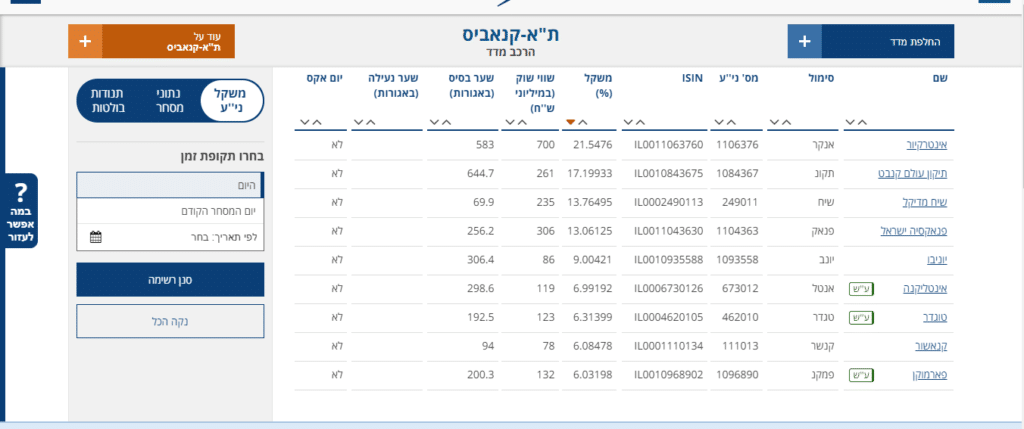
Task: Click the orange active descending sort on משקל
Action: click(x=571, y=122)
